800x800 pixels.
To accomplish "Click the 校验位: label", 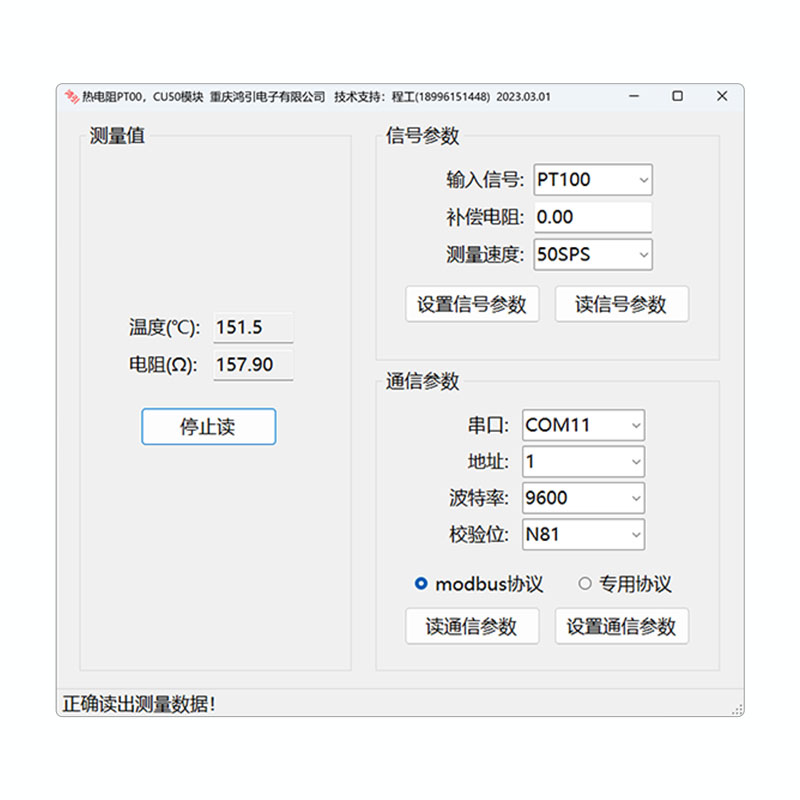I will point(479,535).
